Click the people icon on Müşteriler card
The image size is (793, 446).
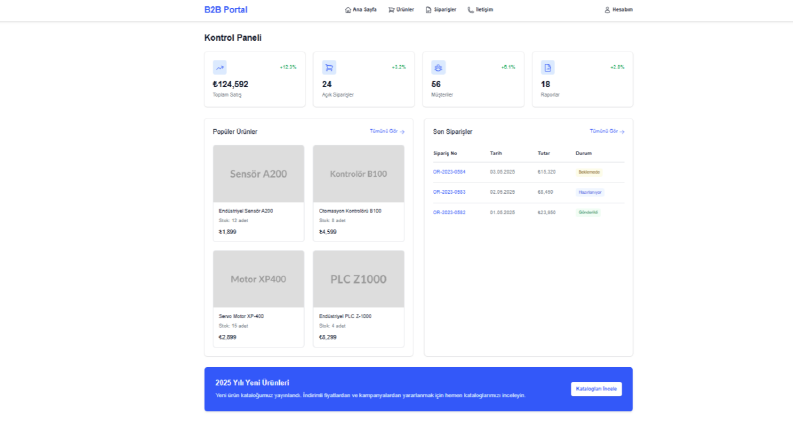438,67
